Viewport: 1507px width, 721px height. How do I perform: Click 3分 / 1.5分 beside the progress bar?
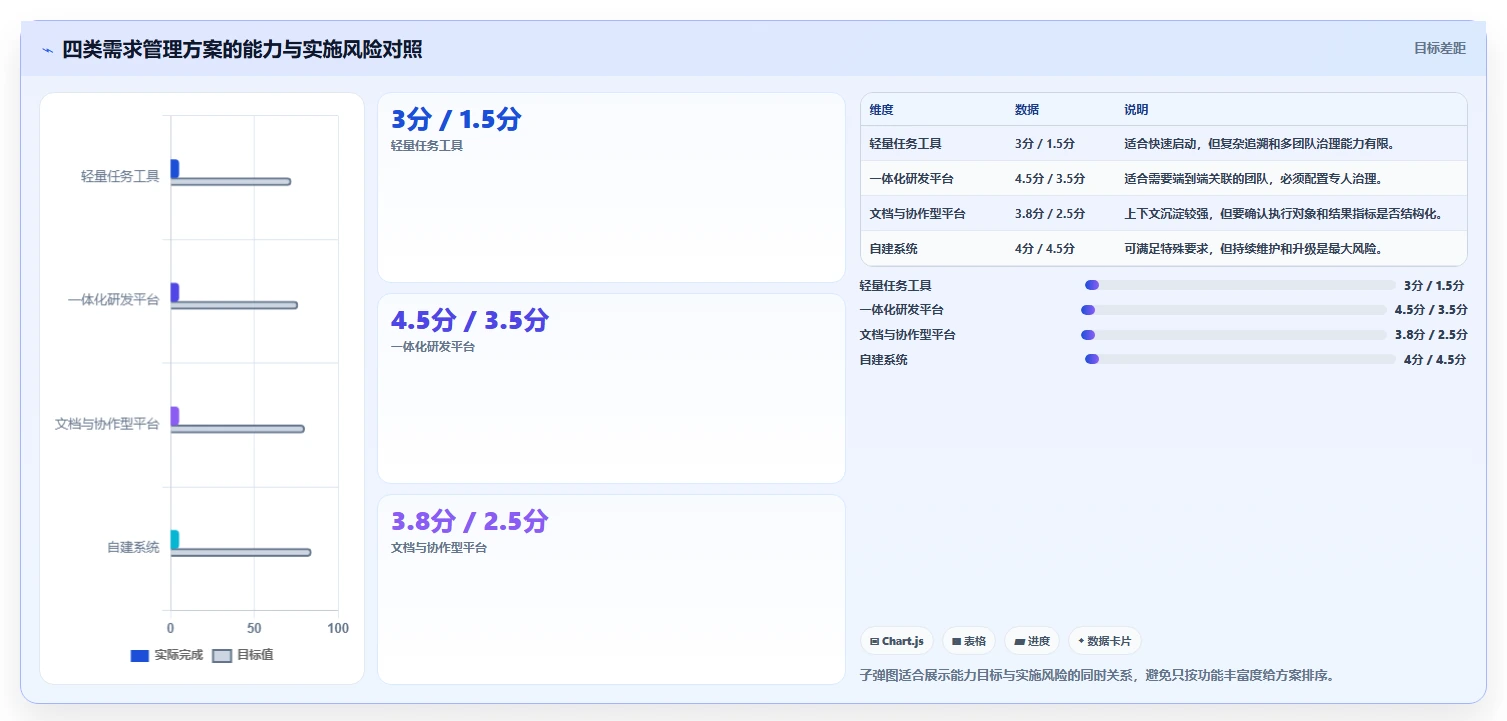click(x=1435, y=285)
